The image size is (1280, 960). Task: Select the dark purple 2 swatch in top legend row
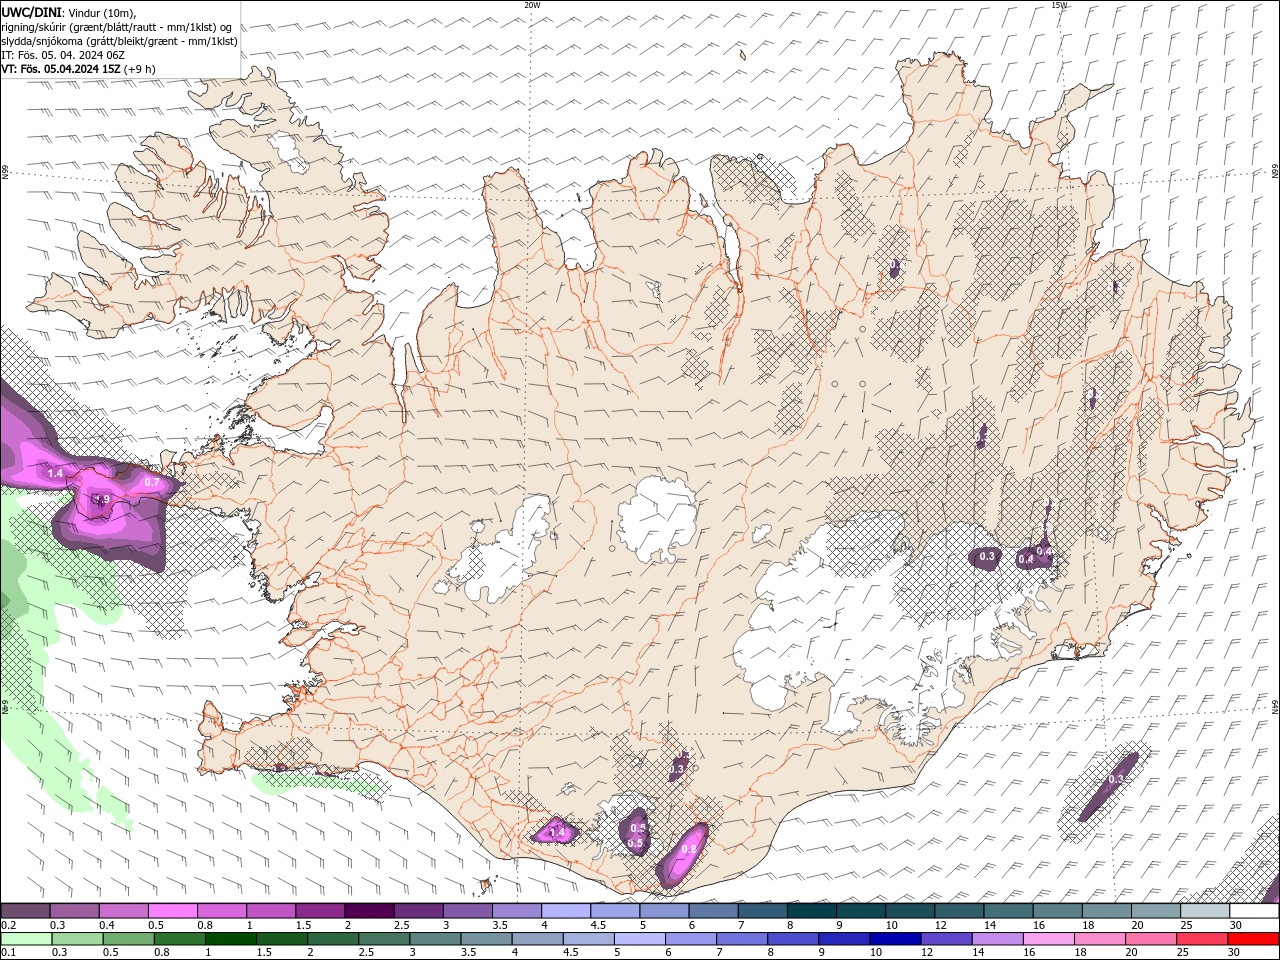click(x=369, y=911)
